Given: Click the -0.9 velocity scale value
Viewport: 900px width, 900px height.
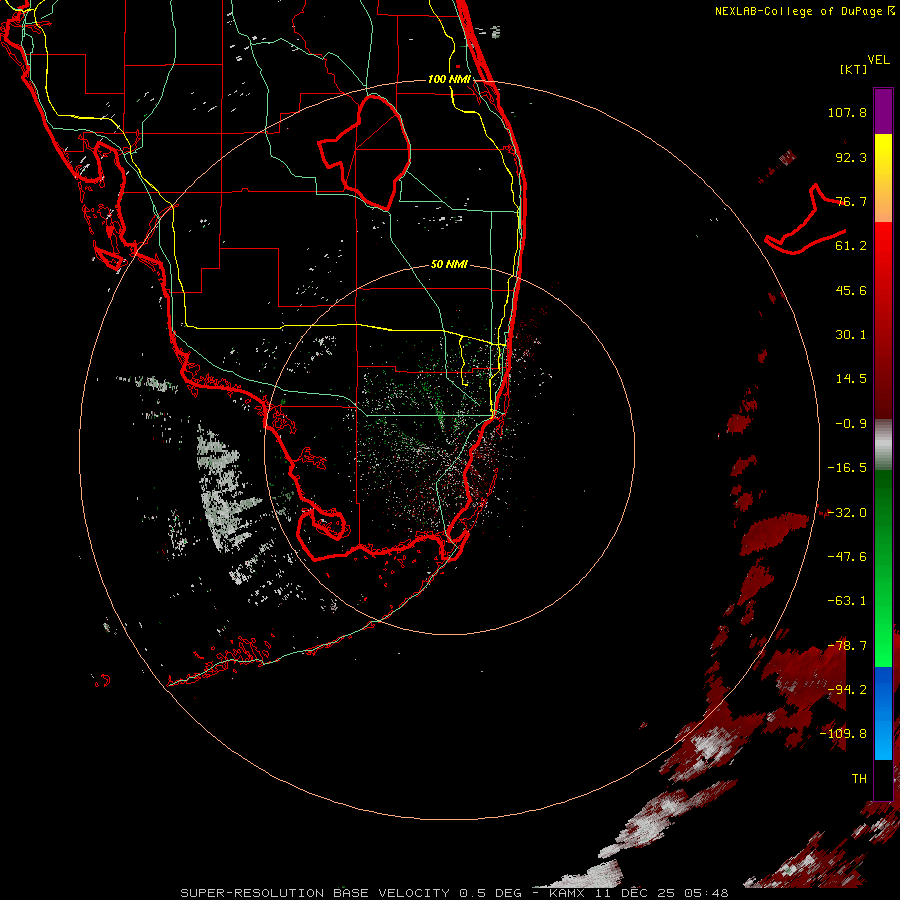Looking at the screenshot, I should [851, 424].
